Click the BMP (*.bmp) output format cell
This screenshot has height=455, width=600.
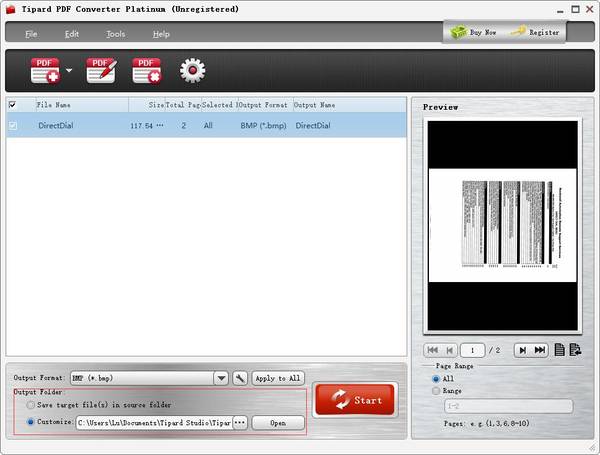(263, 126)
